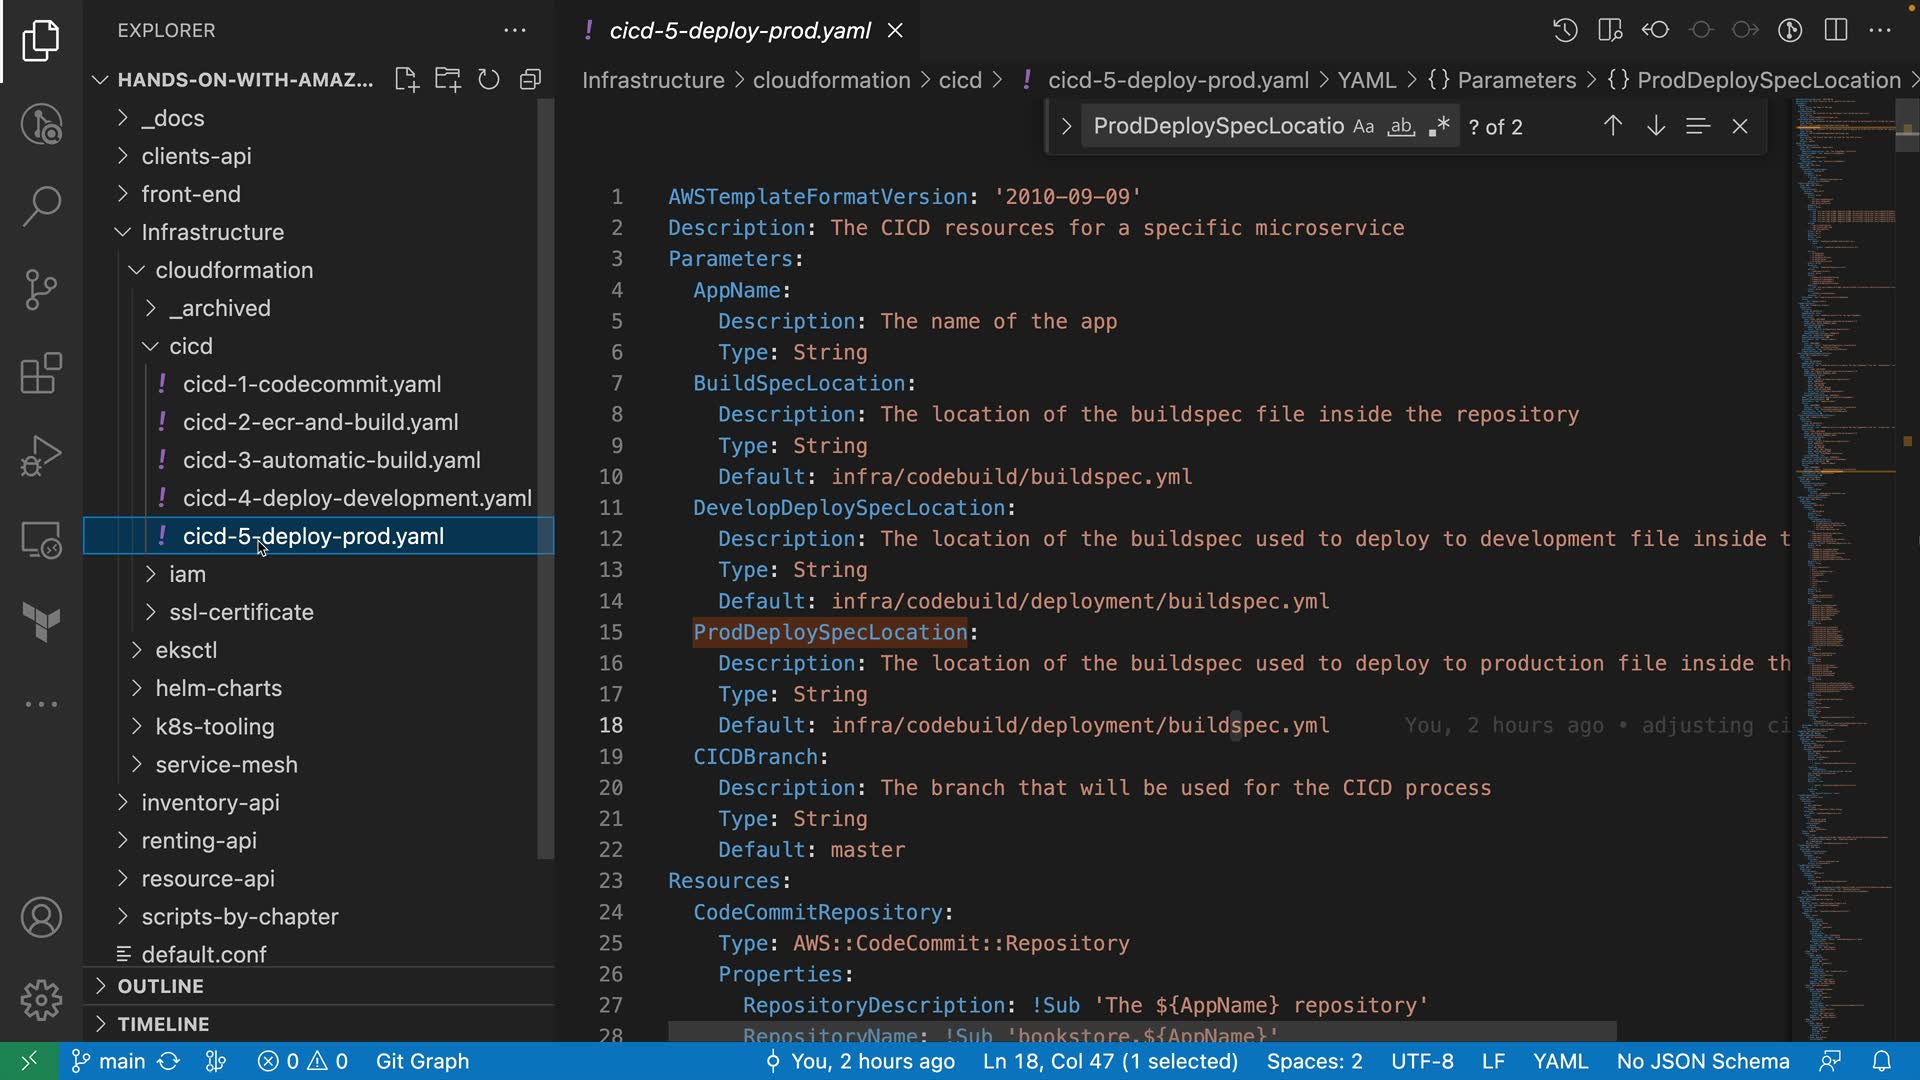Toggle replace mode chevron in find widget
Screen dimensions: 1920x1080
[x=1065, y=127]
